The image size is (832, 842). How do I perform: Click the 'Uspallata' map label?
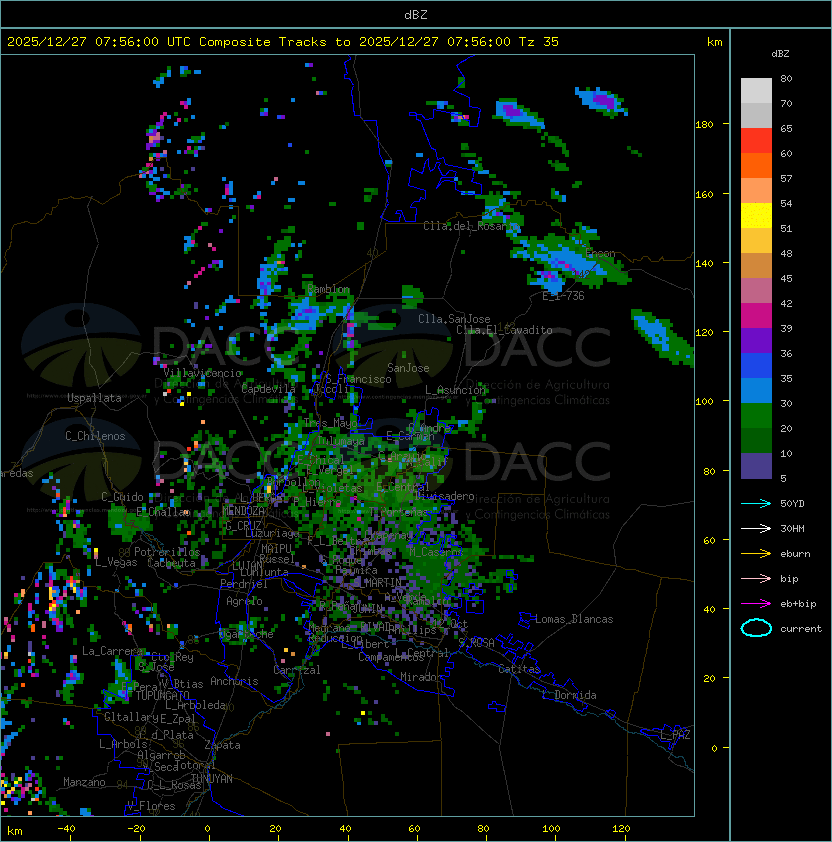click(94, 398)
